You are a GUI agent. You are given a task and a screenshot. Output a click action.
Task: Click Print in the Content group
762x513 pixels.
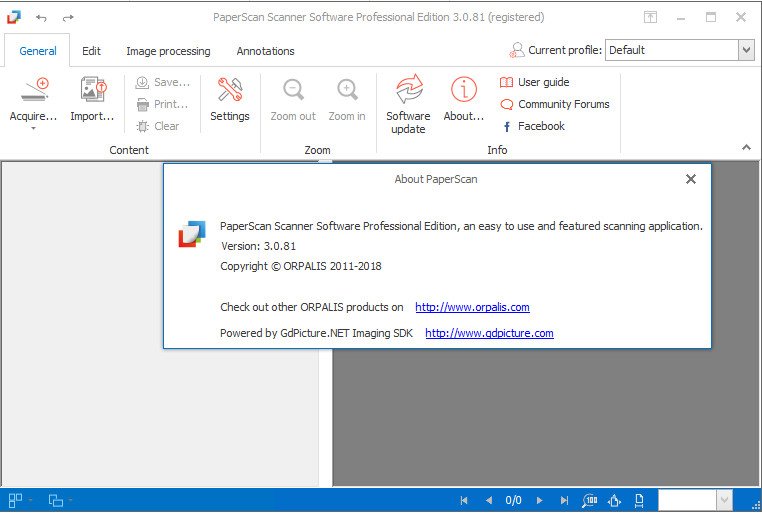(162, 104)
